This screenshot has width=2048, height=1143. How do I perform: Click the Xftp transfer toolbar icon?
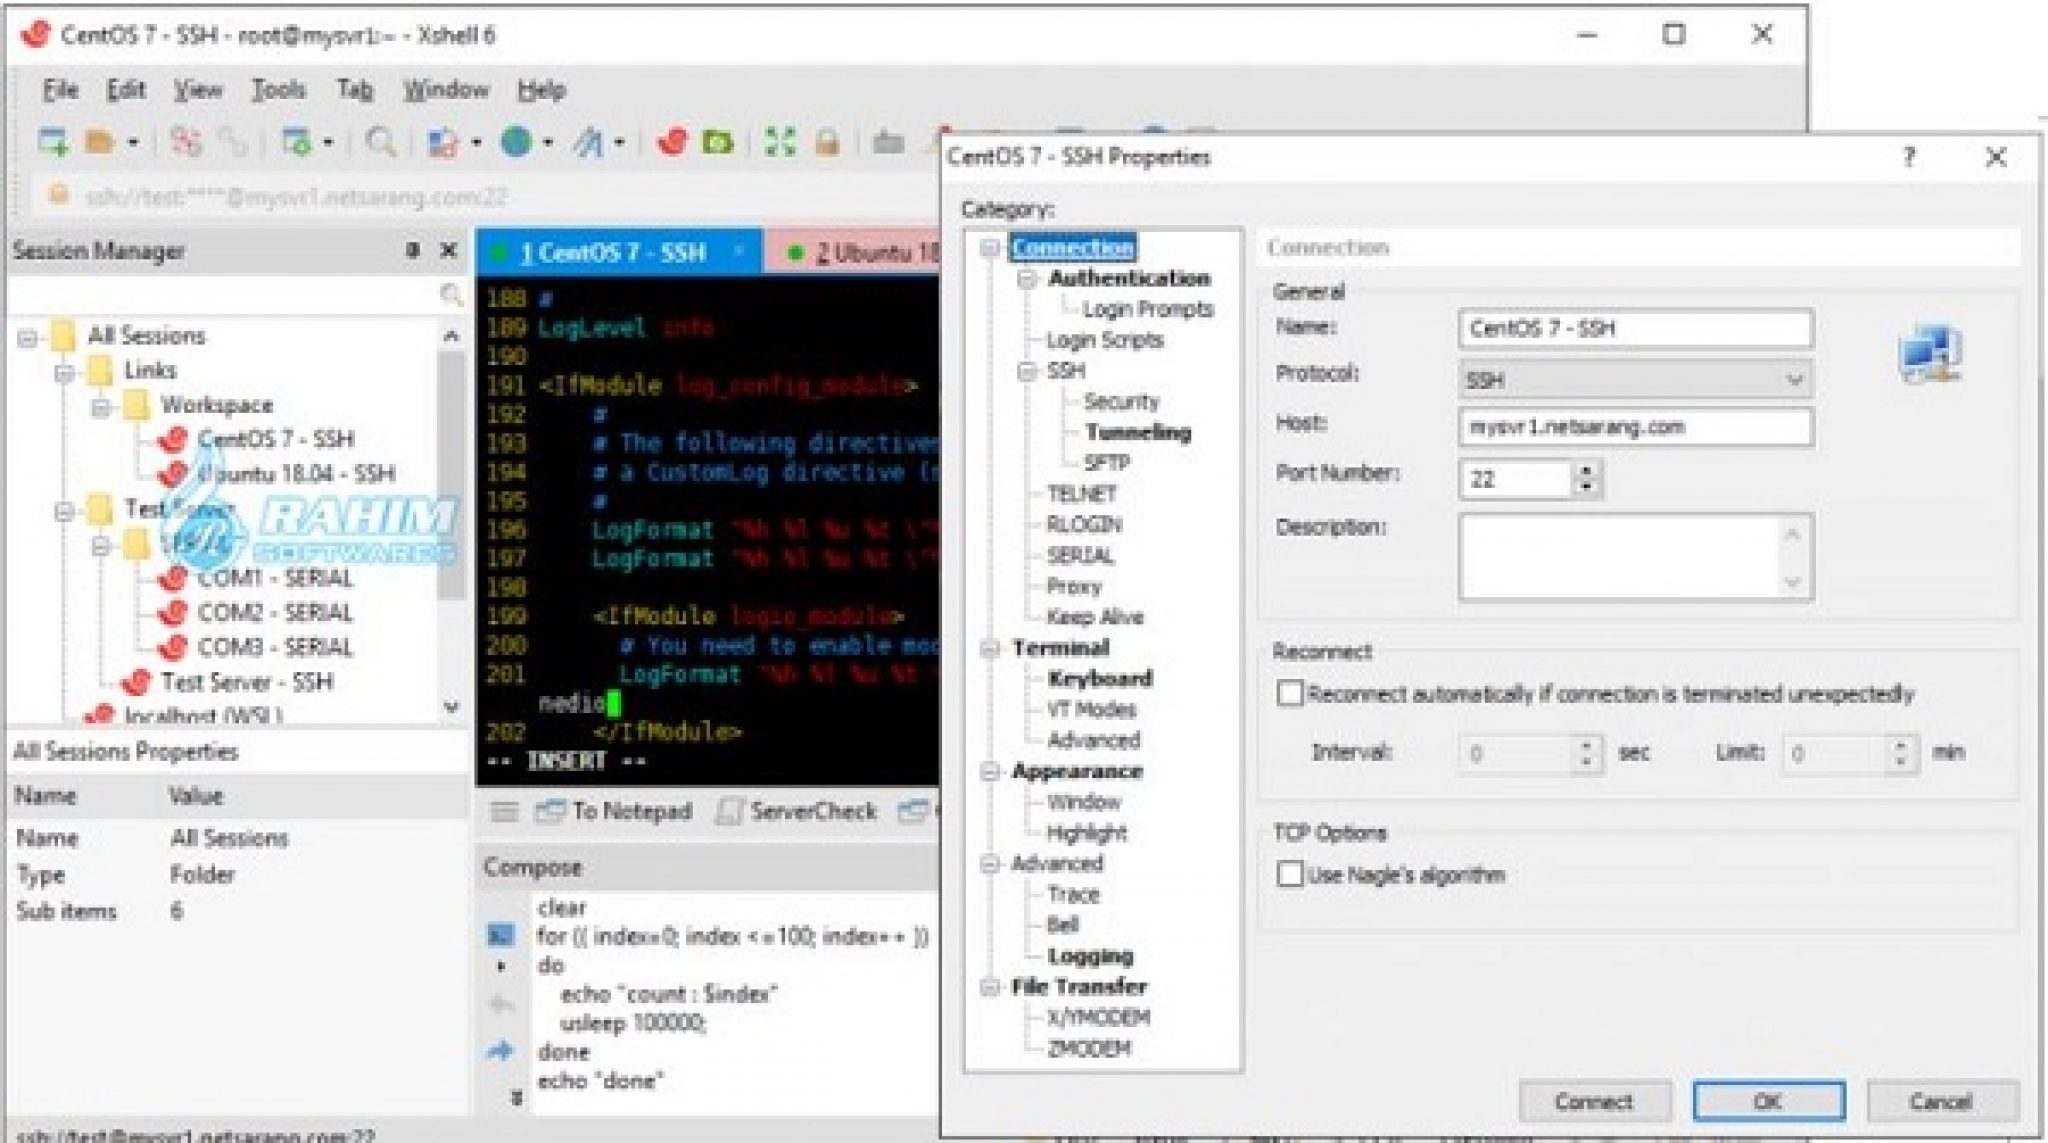point(717,143)
